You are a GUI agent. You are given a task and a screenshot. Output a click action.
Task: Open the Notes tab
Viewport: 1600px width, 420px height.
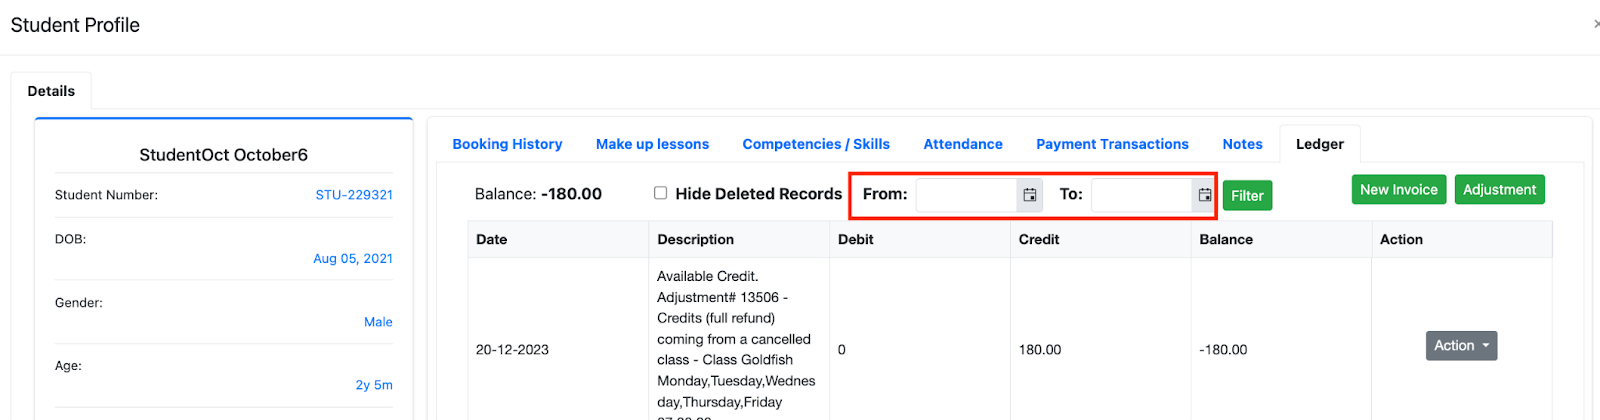[1242, 144]
